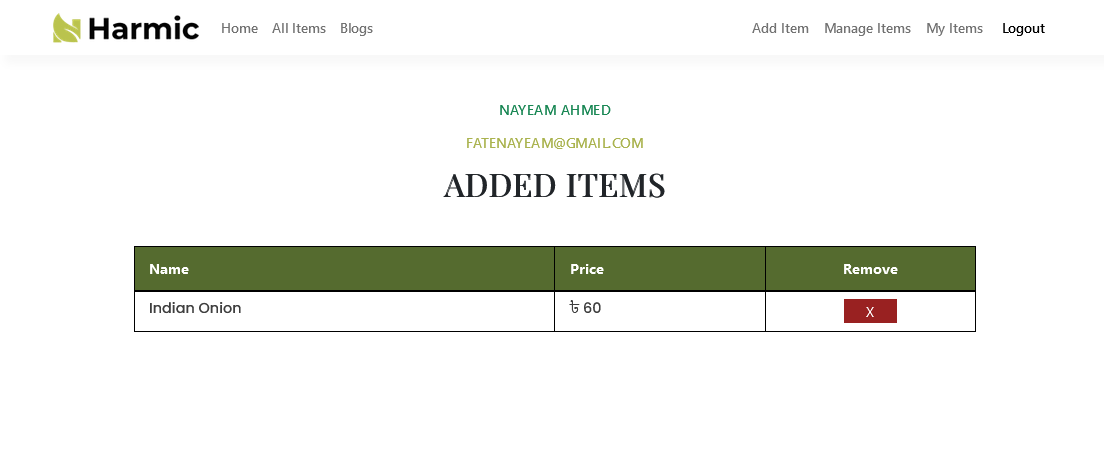Click the Name column header
Image resolution: width=1104 pixels, height=466 pixels.
click(x=169, y=269)
